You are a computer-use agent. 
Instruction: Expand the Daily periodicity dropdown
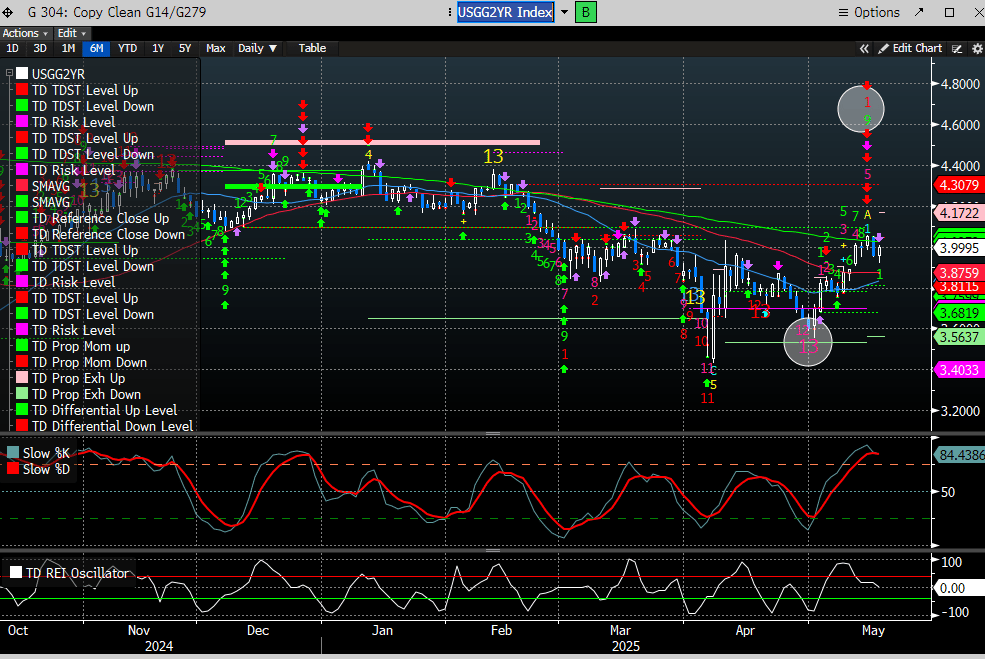click(x=257, y=48)
